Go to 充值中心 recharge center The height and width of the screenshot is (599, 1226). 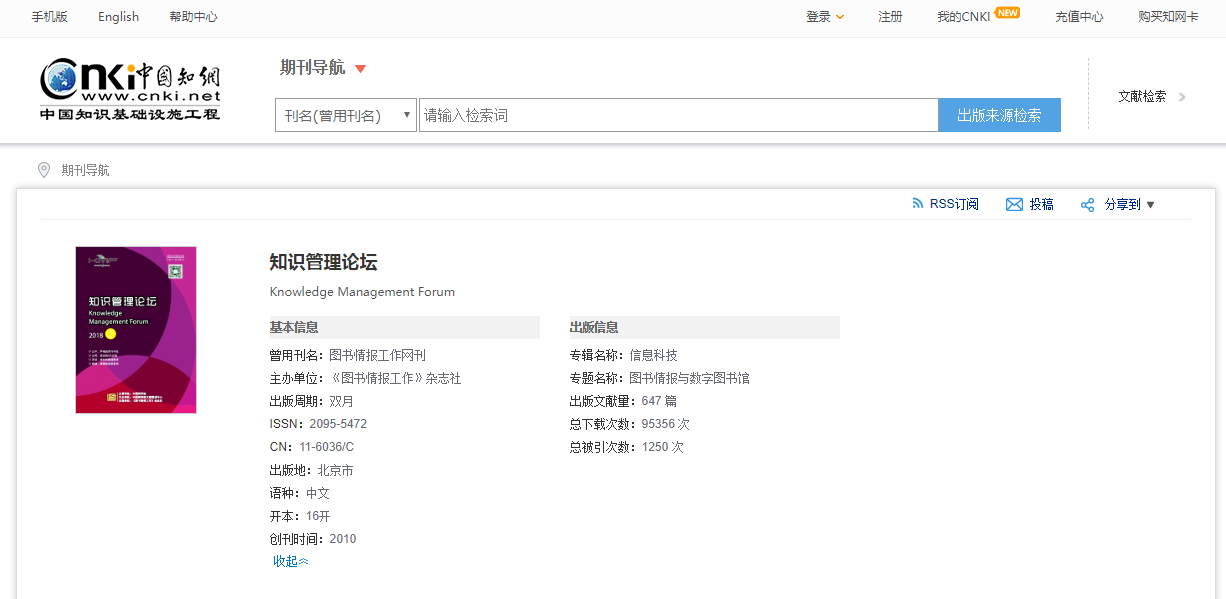coord(1079,17)
